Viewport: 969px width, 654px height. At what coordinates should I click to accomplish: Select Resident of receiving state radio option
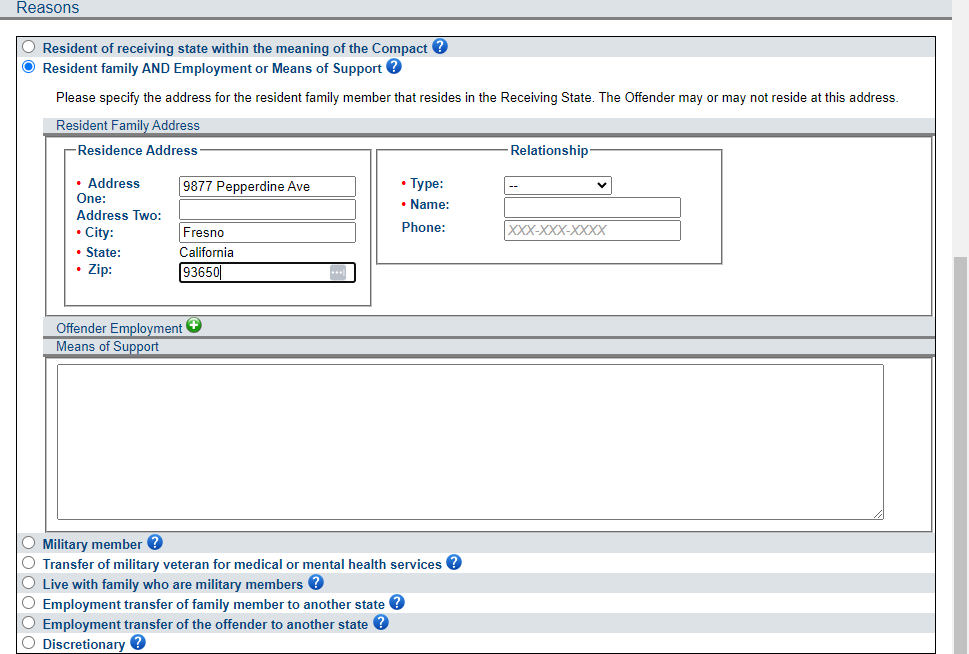(28, 47)
